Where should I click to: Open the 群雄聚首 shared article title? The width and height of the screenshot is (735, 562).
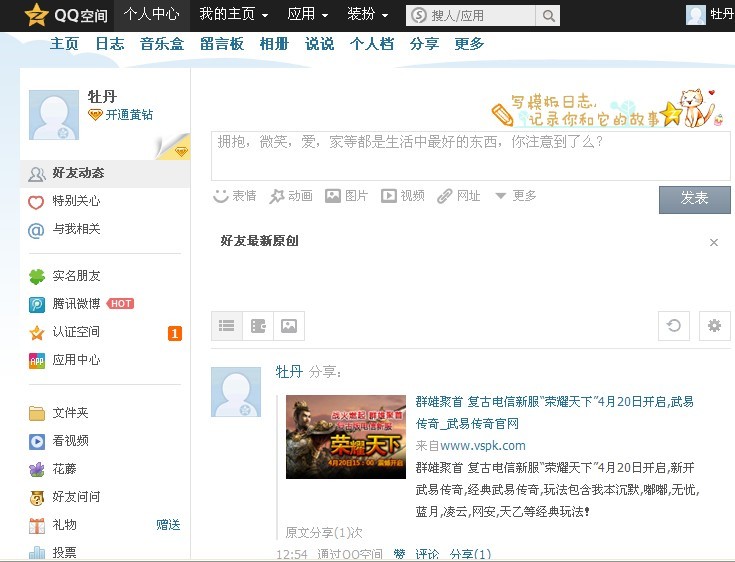coord(555,413)
